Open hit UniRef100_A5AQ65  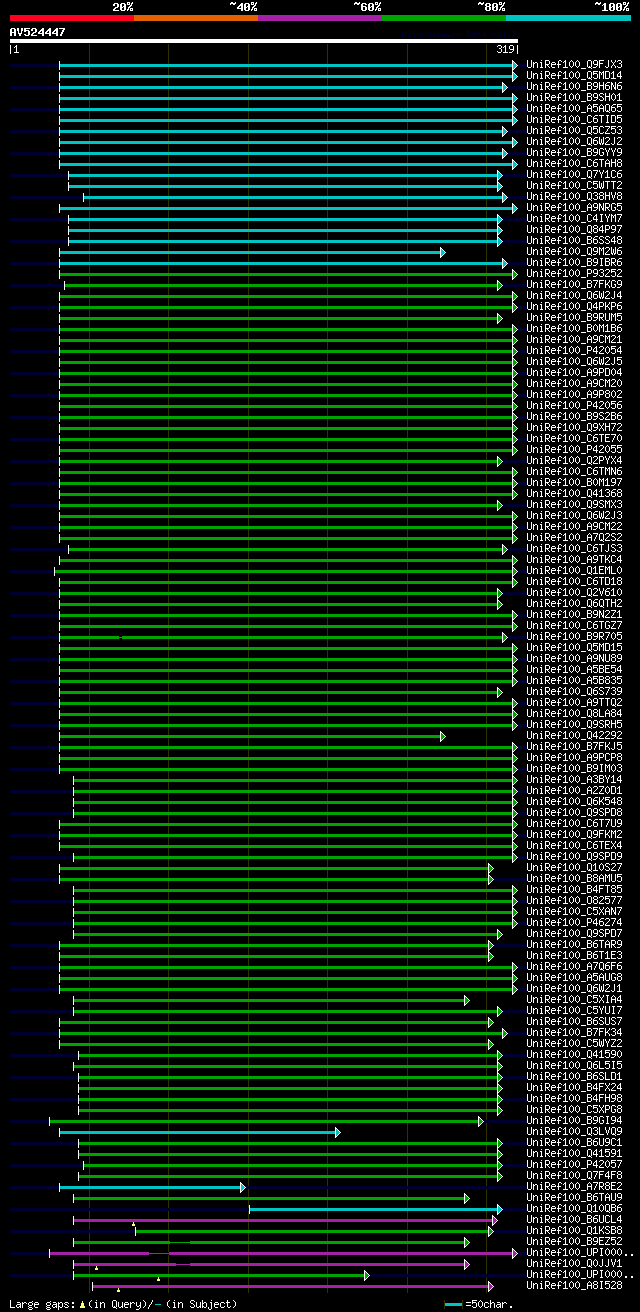[575, 108]
